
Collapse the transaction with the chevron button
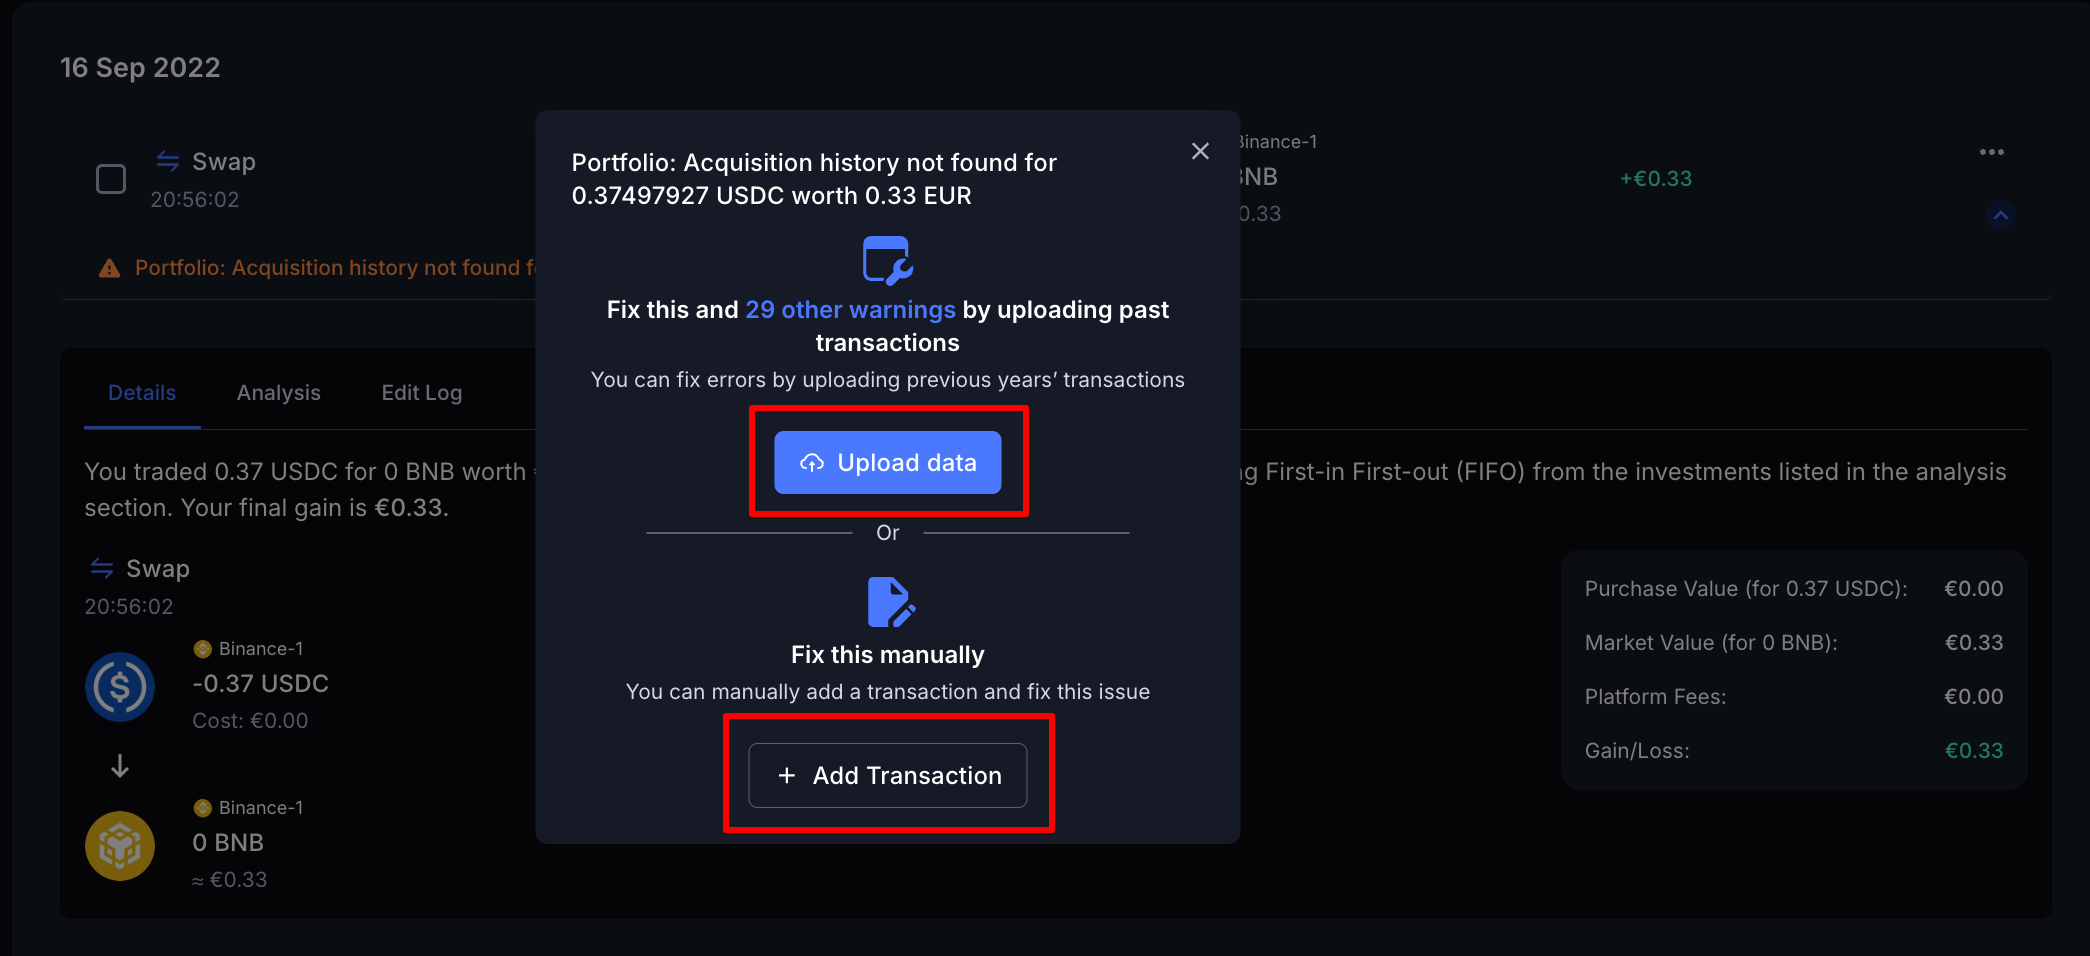point(2001,215)
